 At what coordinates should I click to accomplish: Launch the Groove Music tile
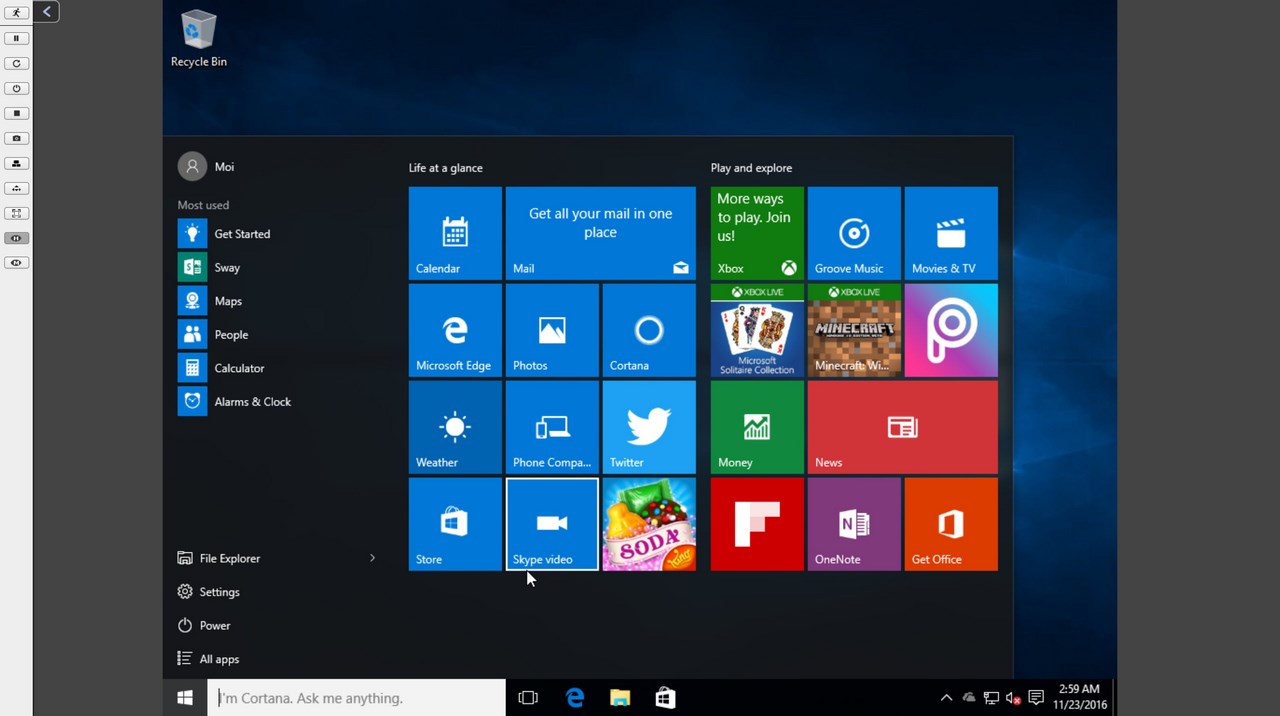(x=854, y=233)
